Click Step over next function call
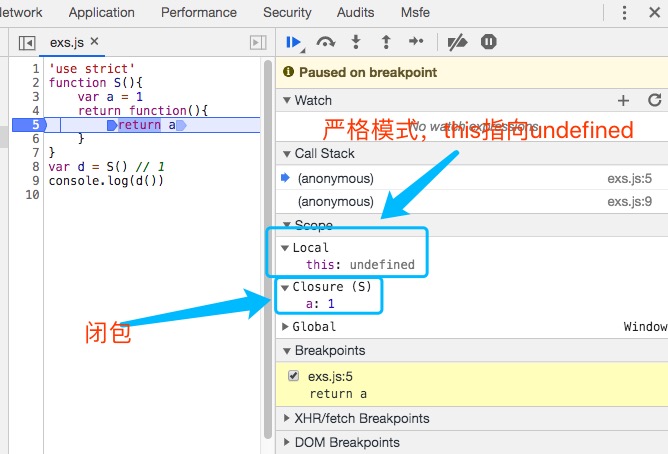Image resolution: width=668 pixels, height=454 pixels. tap(325, 42)
